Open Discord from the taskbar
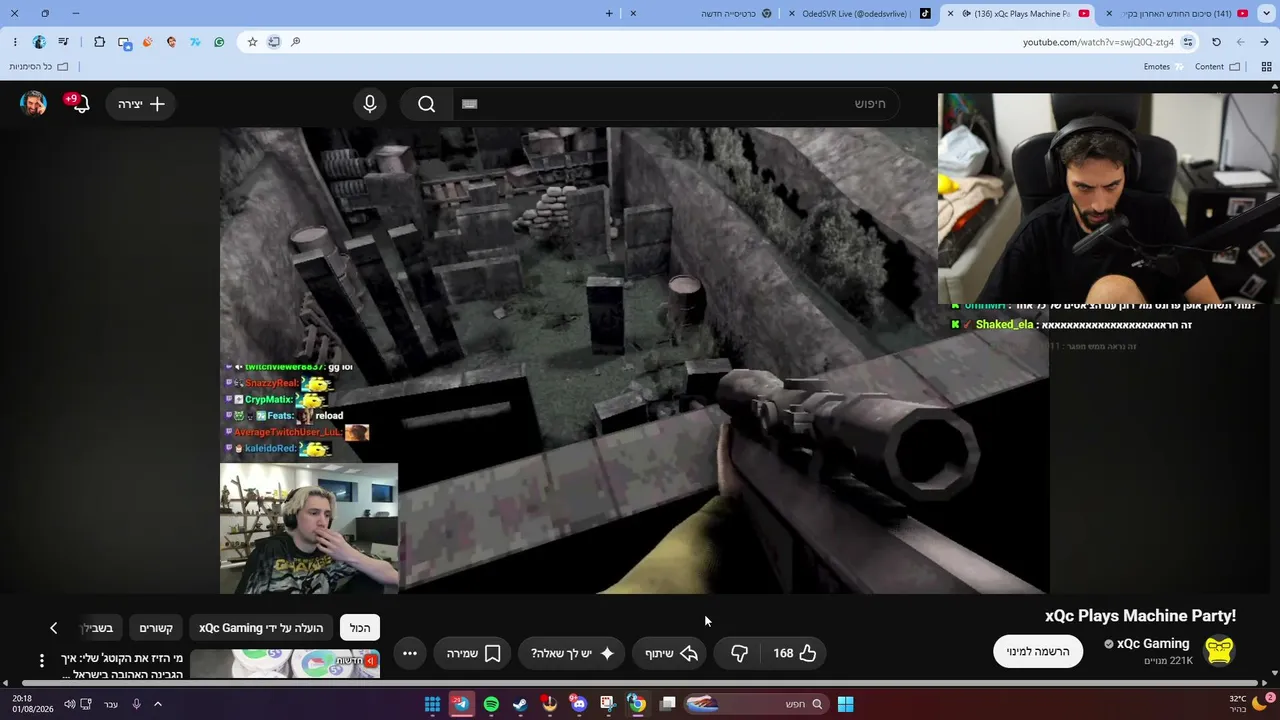 point(578,704)
